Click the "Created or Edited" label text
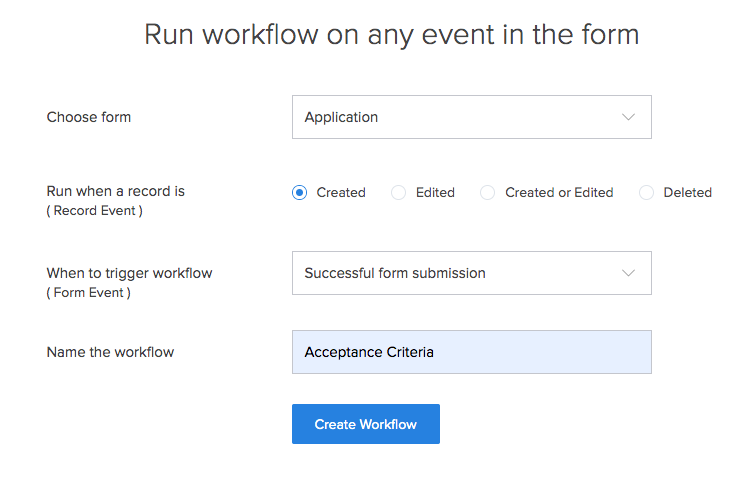 (x=559, y=193)
